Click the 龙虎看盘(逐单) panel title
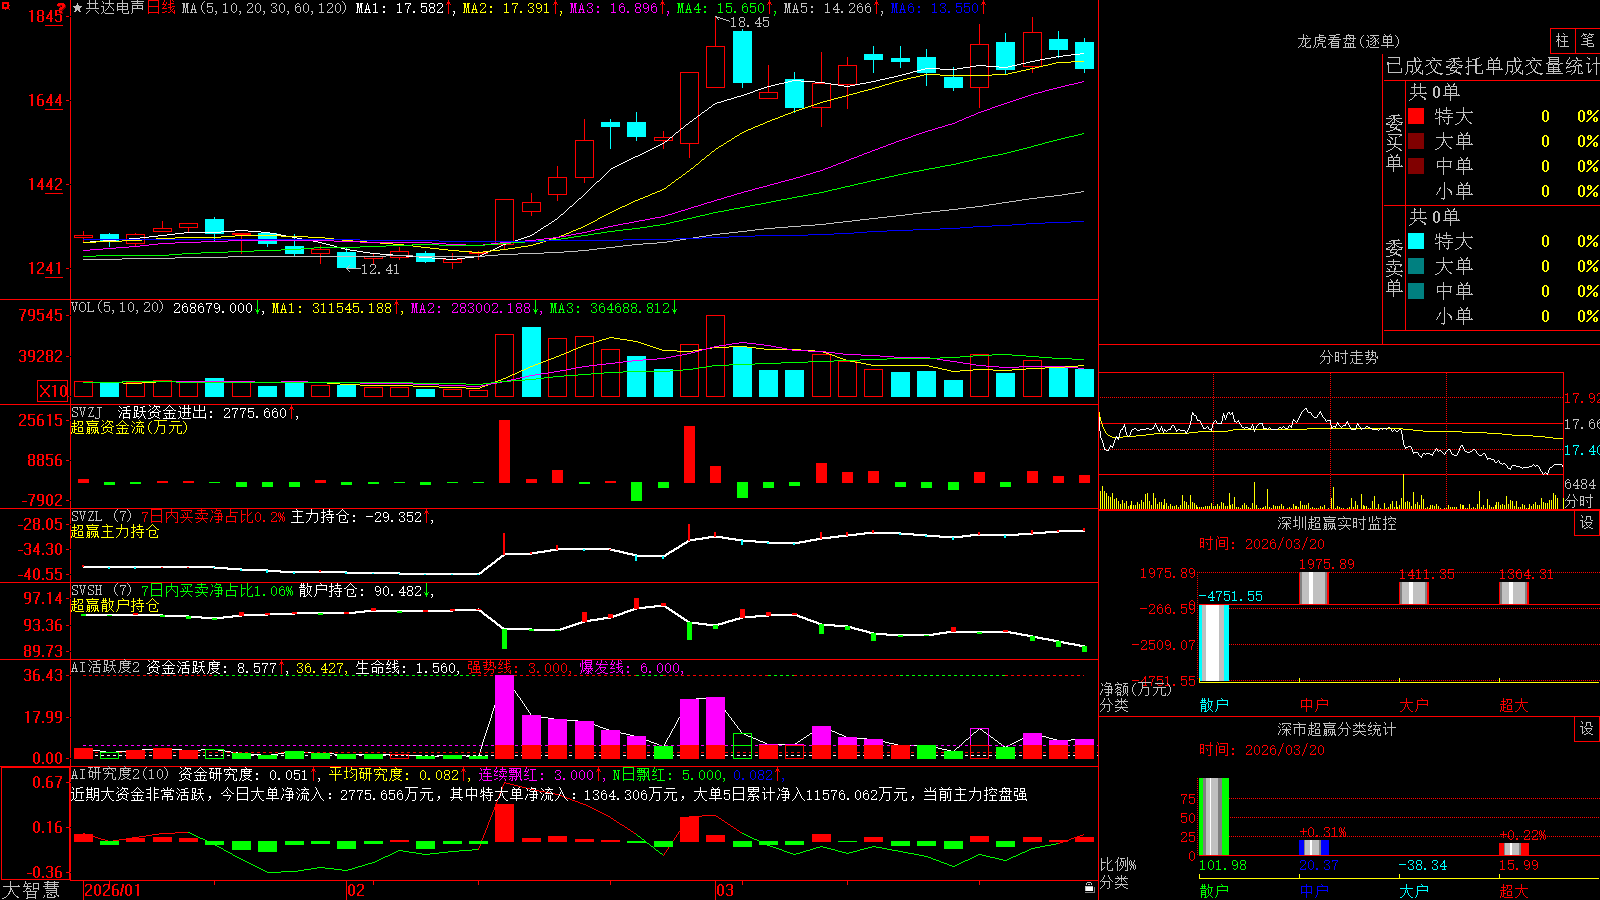 [x=1348, y=41]
